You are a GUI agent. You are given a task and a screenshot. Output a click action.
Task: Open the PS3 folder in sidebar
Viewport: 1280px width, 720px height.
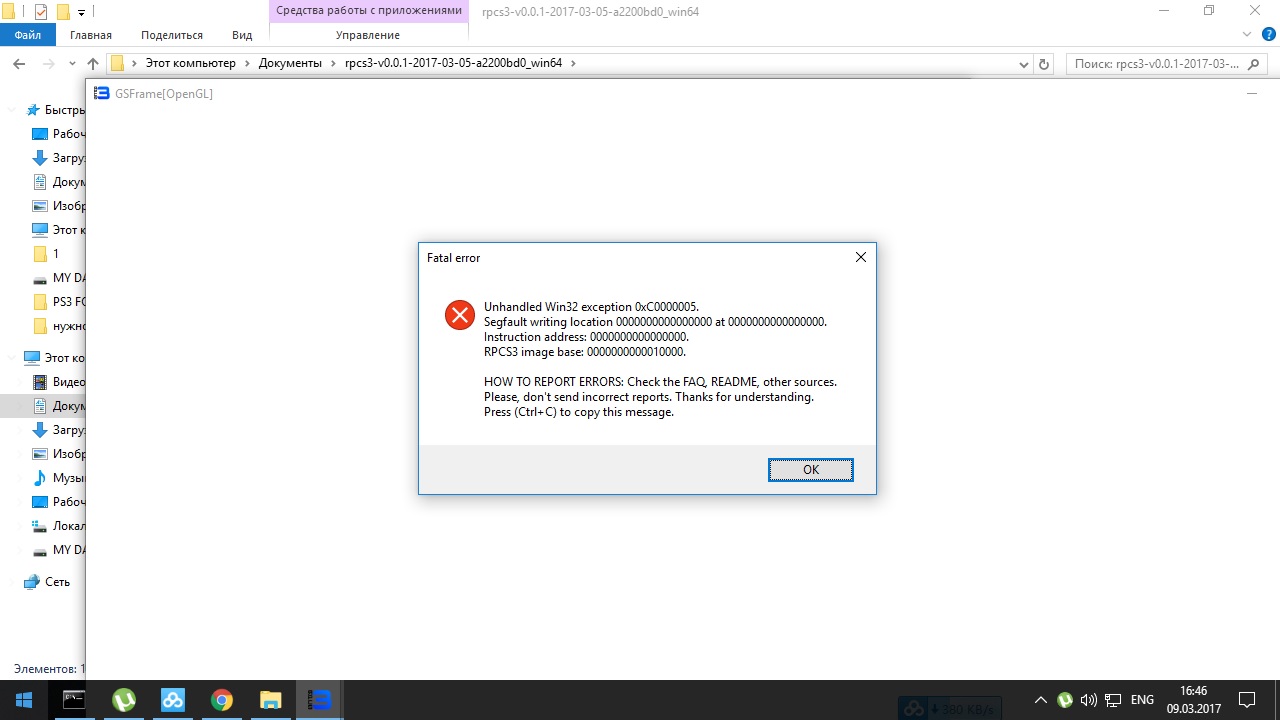(59, 302)
